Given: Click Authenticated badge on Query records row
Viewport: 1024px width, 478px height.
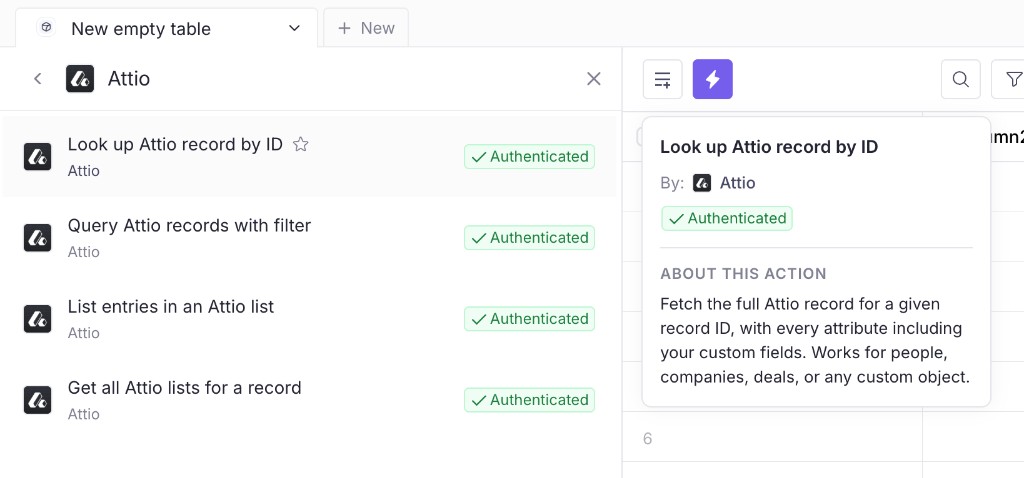Looking at the screenshot, I should click(530, 238).
